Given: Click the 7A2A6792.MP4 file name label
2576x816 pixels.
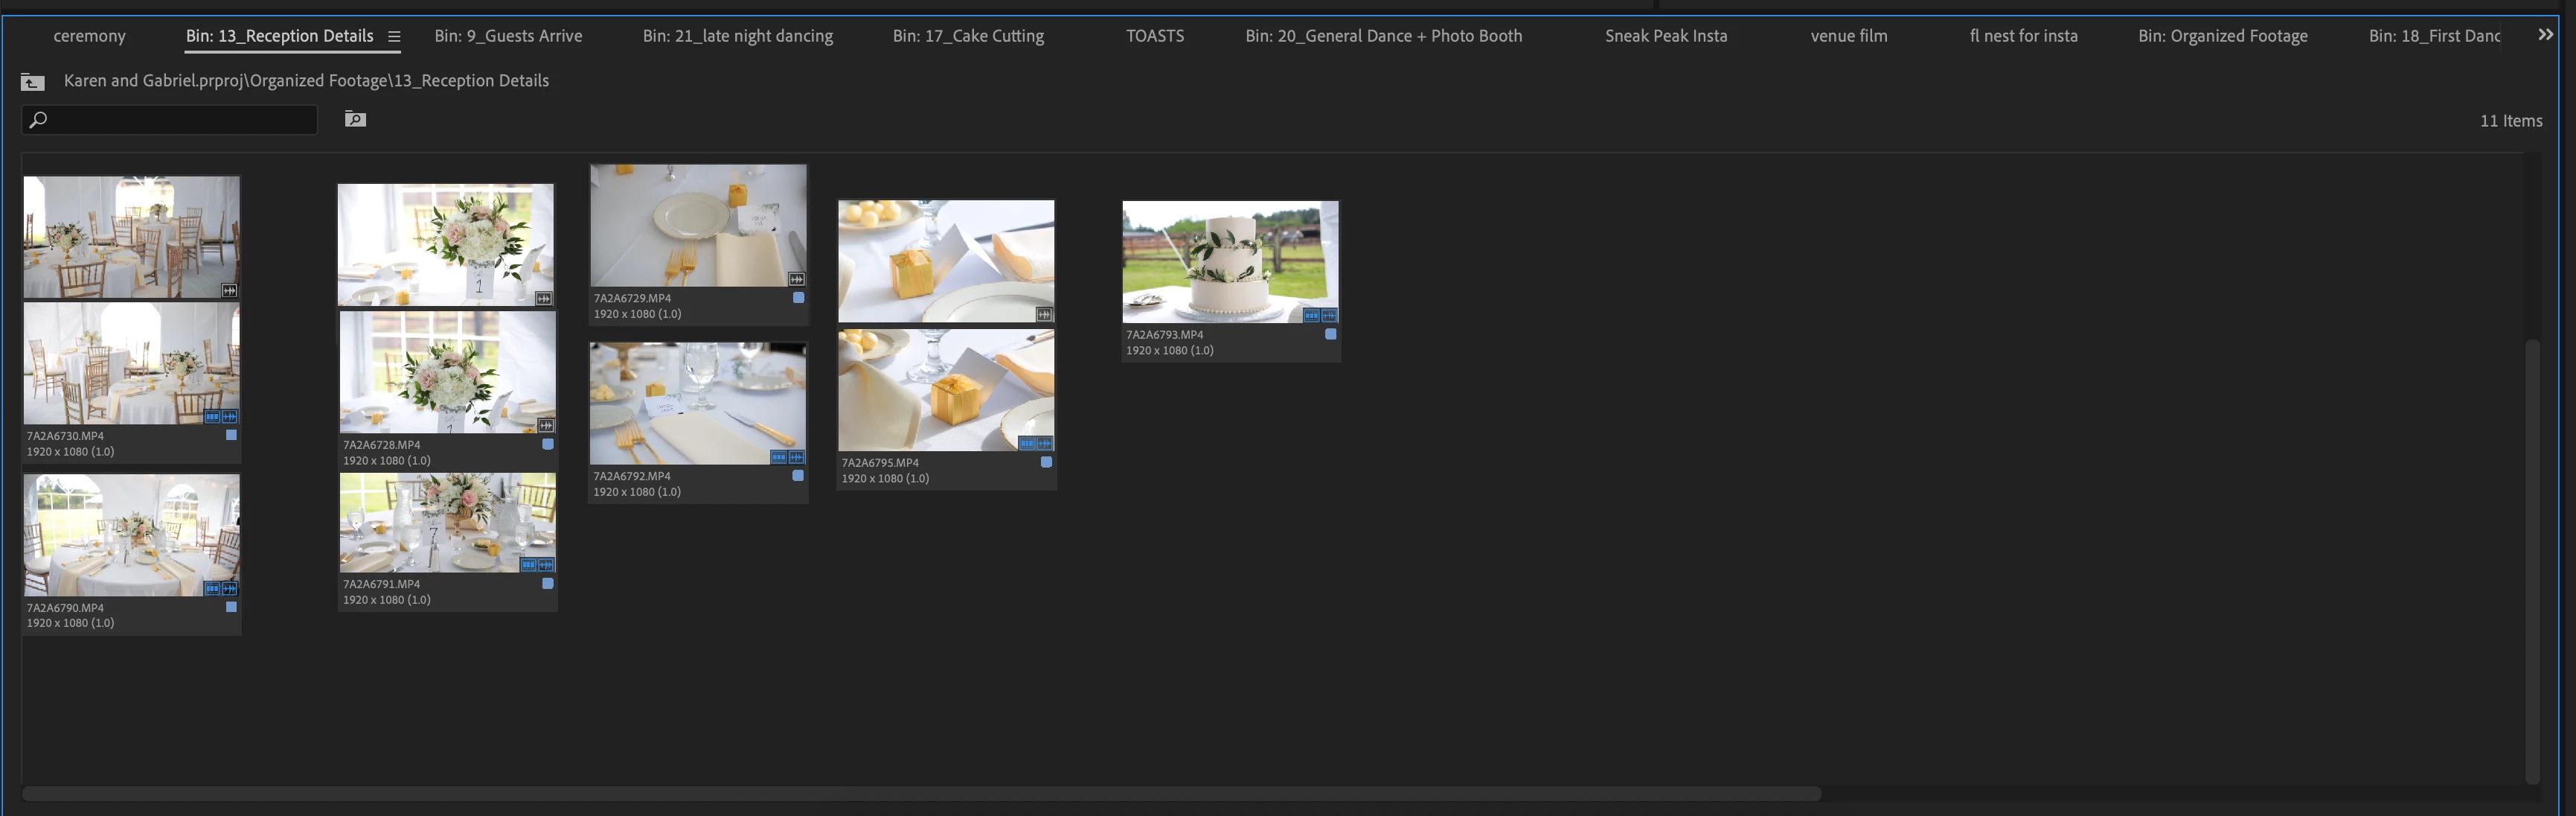Looking at the screenshot, I should (x=632, y=476).
